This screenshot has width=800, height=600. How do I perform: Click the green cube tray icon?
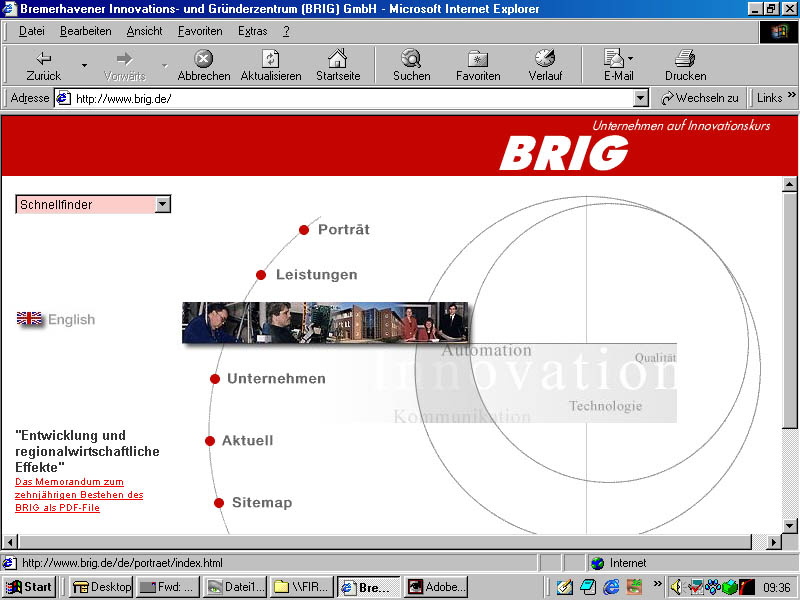[x=730, y=587]
